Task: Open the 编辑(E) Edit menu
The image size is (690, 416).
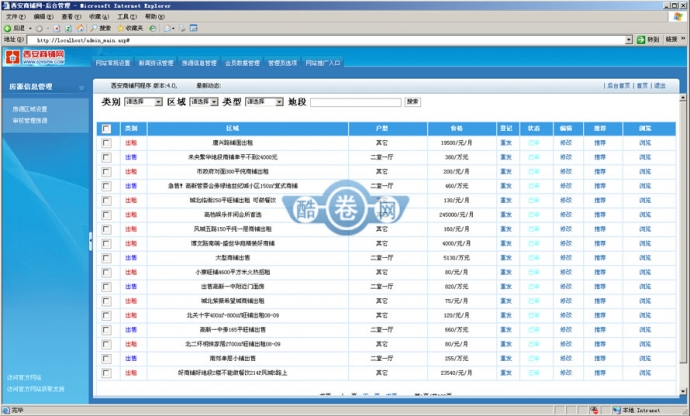Action: pos(43,17)
